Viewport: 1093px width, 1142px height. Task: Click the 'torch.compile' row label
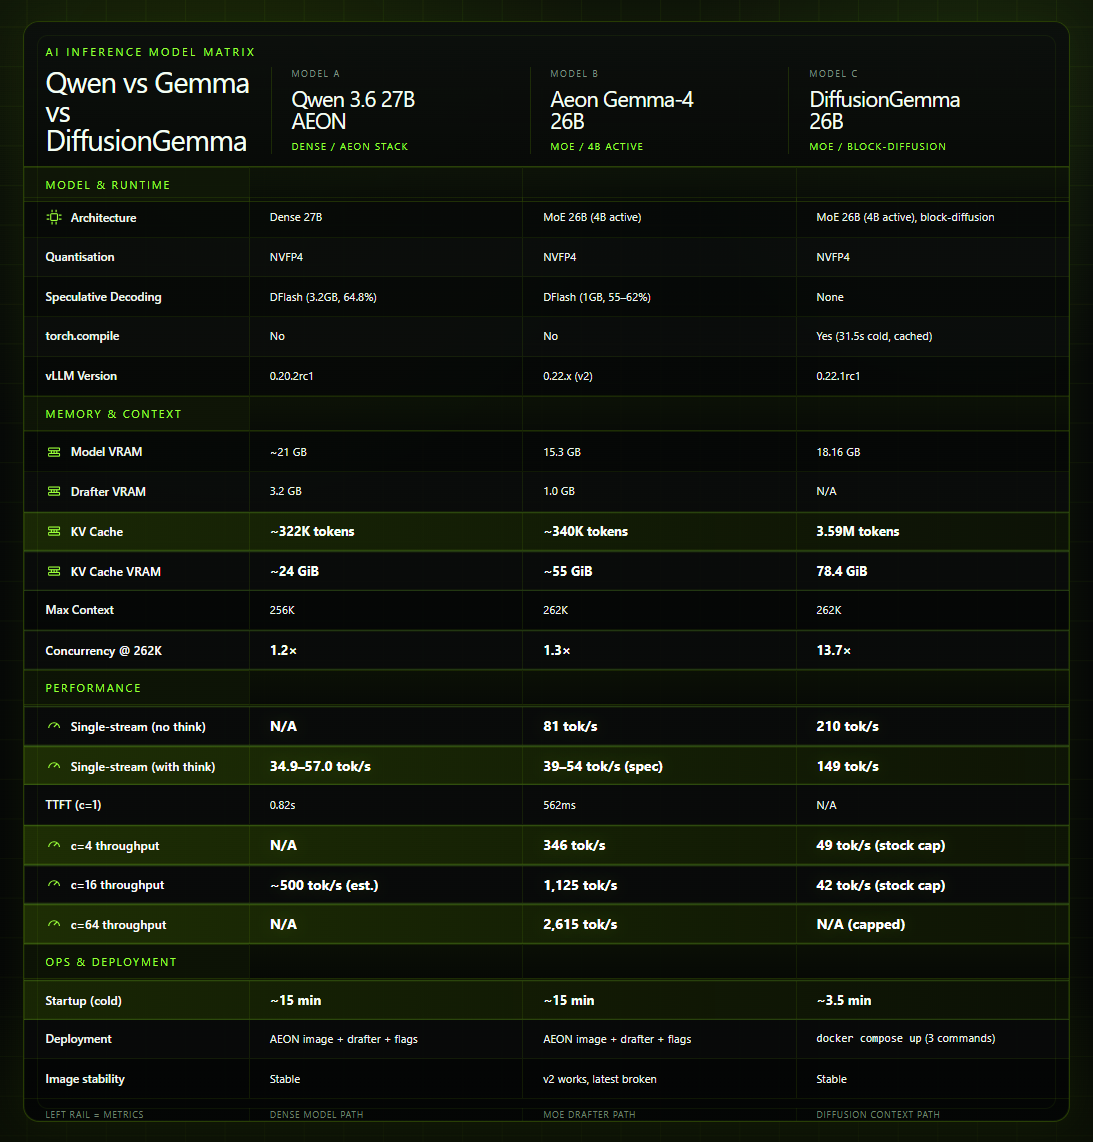pos(82,336)
